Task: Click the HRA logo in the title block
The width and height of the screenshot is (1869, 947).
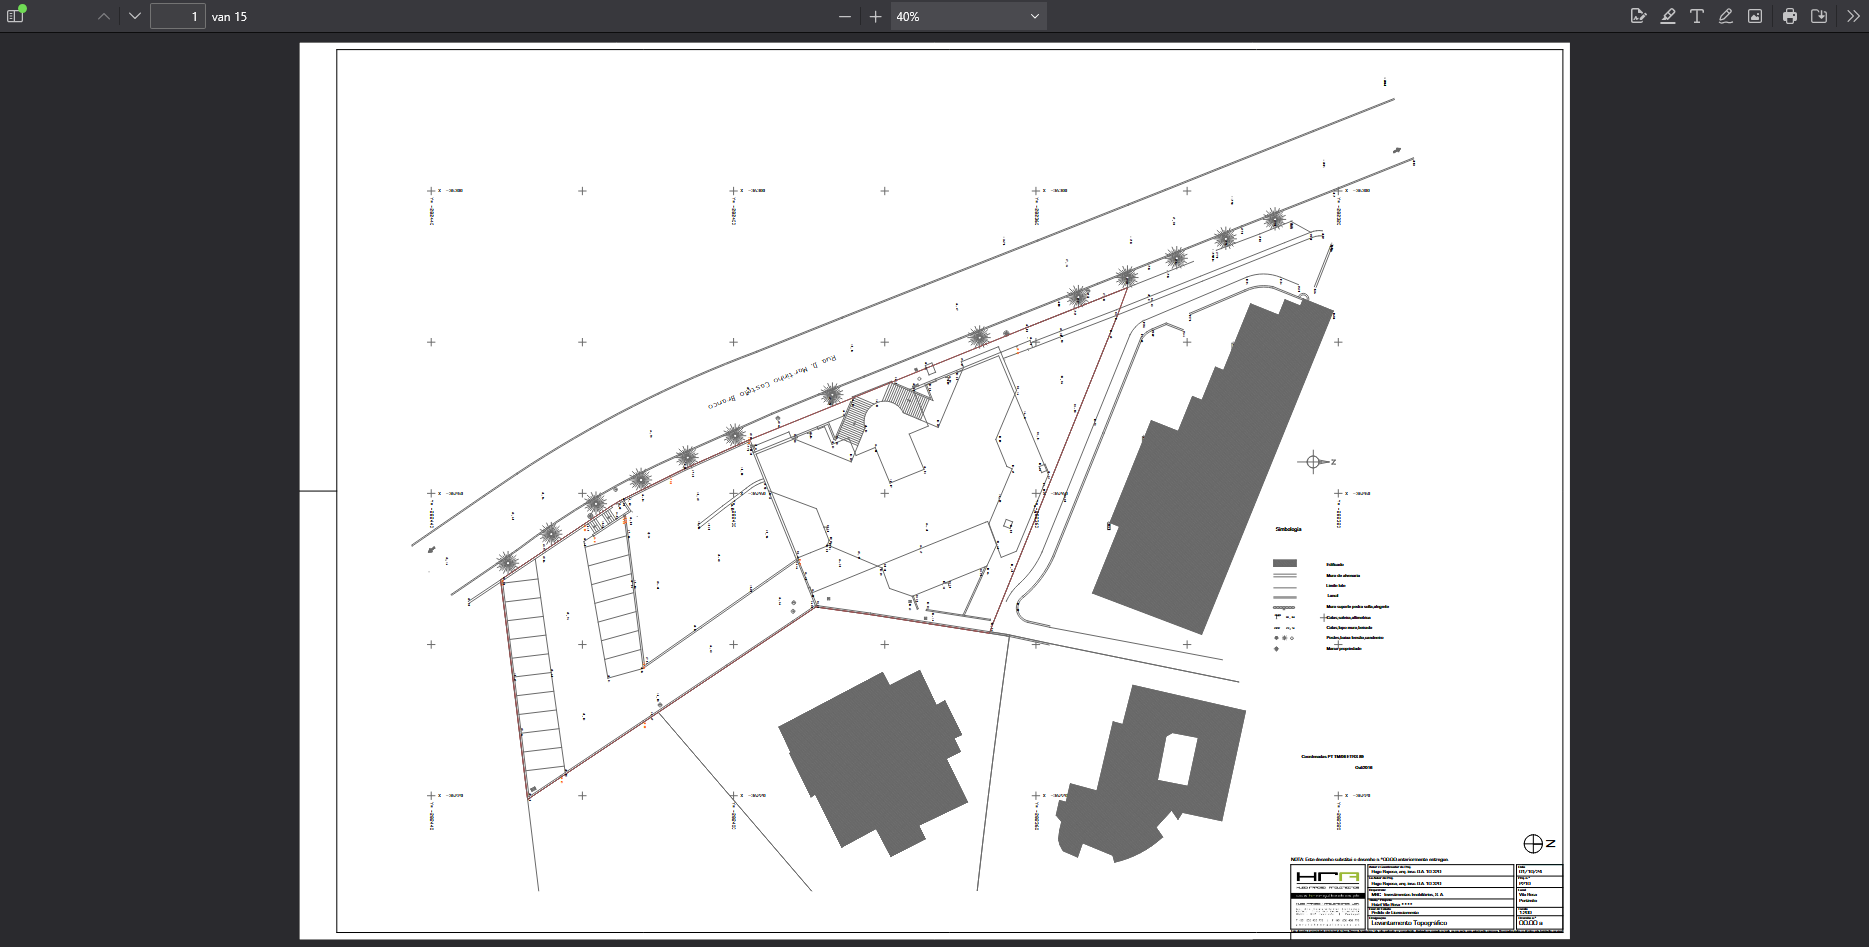Action: point(1327,878)
